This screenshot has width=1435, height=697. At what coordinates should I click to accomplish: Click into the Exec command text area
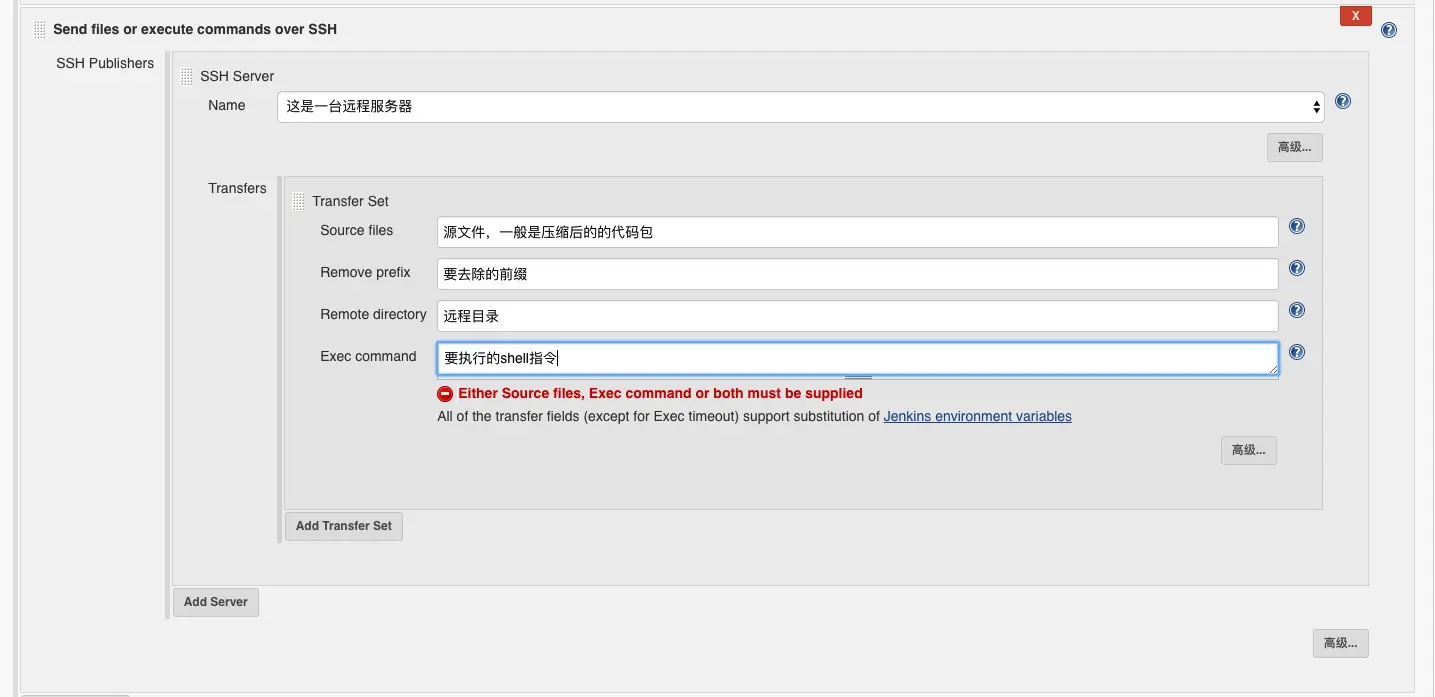[858, 359]
